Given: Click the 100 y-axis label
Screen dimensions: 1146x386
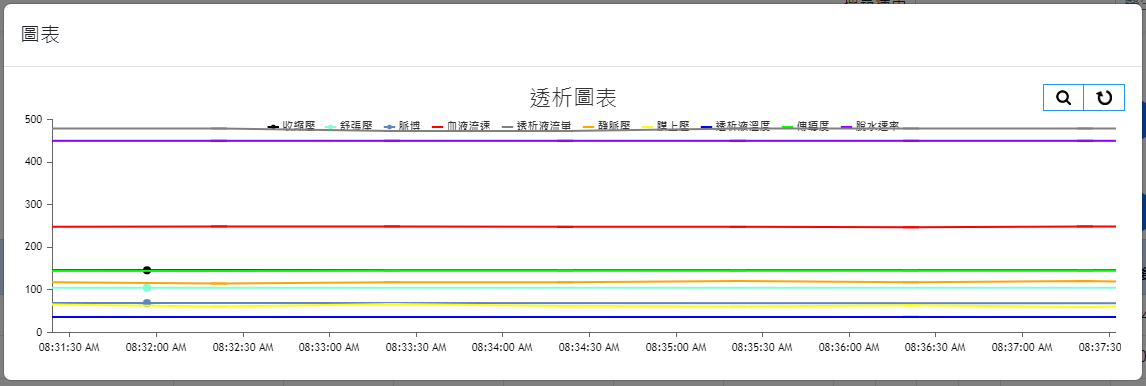Looking at the screenshot, I should pyautogui.click(x=34, y=290).
